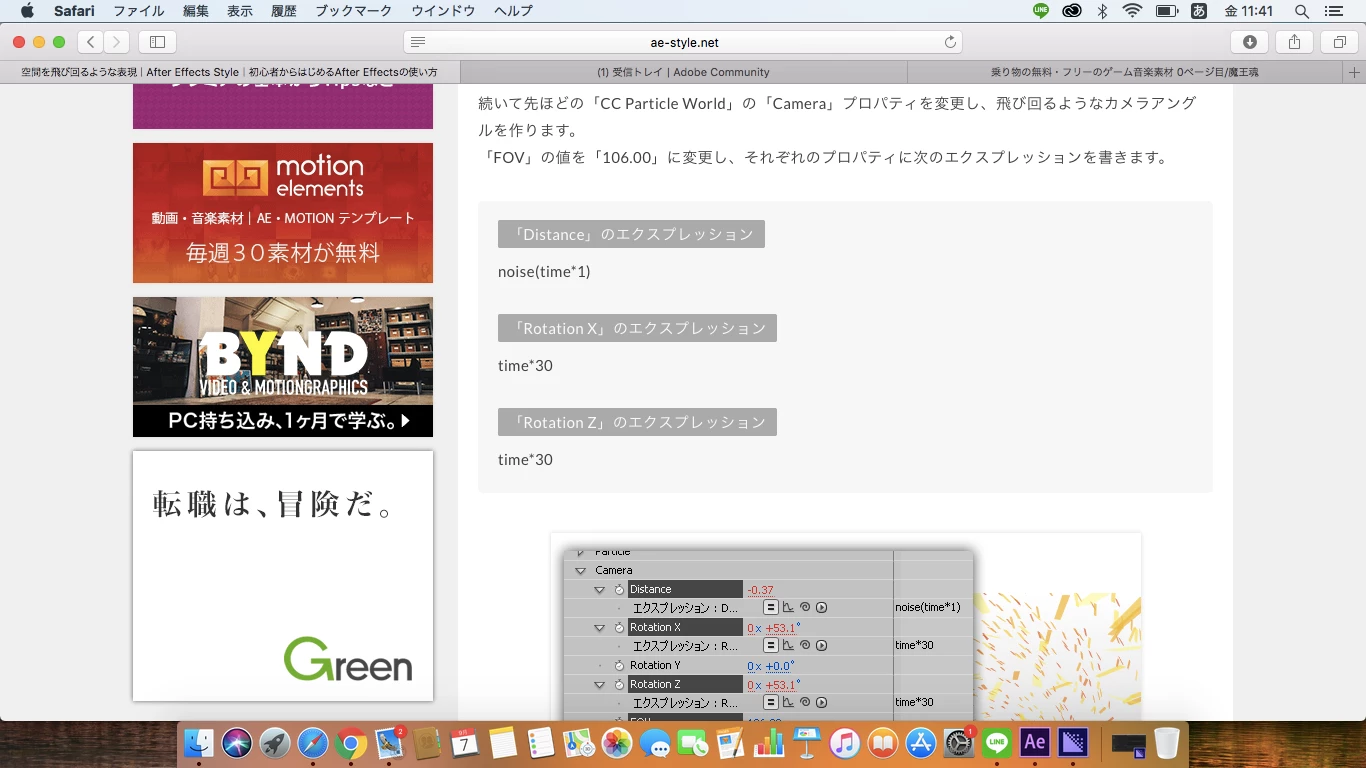The width and height of the screenshot is (1366, 768).
Task: Open the あ input source menu
Action: [1199, 11]
